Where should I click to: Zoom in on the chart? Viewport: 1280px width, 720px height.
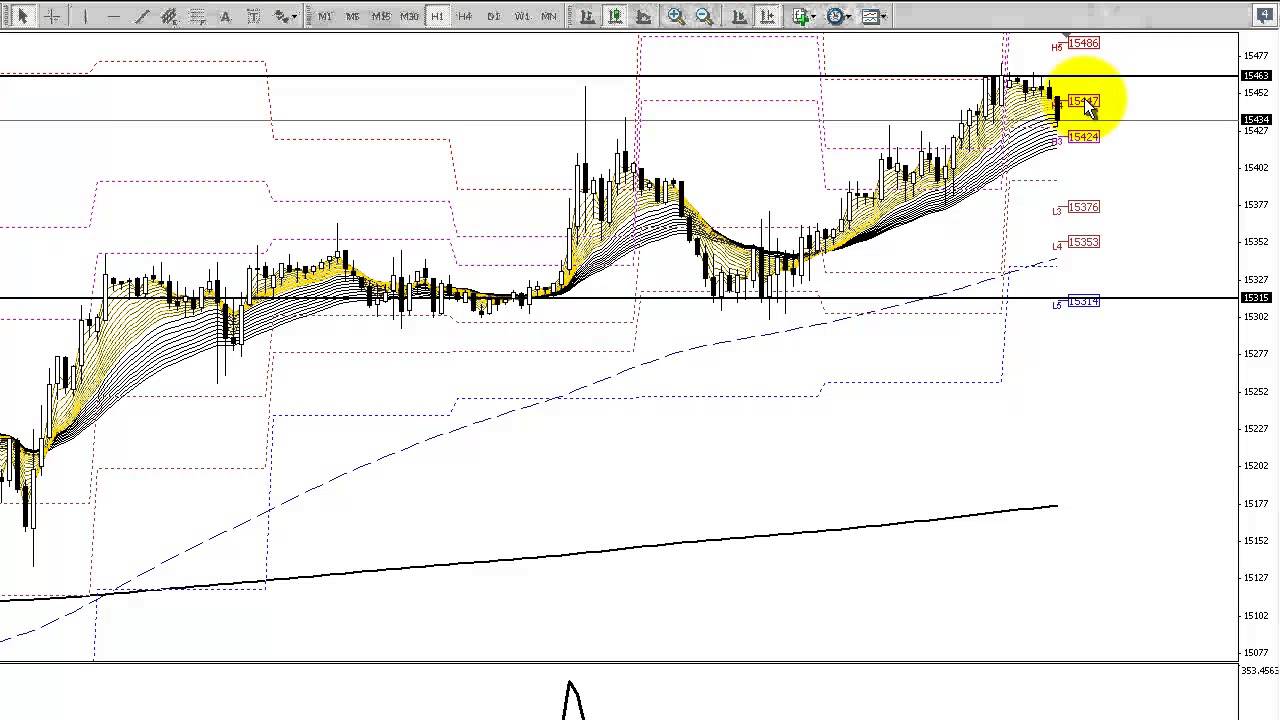pyautogui.click(x=676, y=16)
